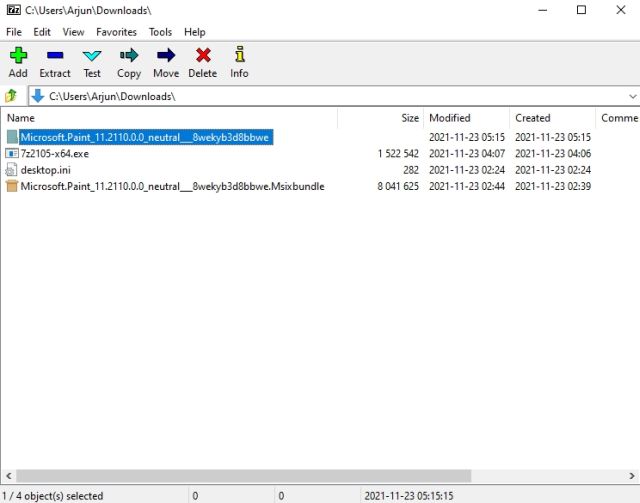Close the 7-Zip window
The image size is (640, 503).
tap(620, 10)
